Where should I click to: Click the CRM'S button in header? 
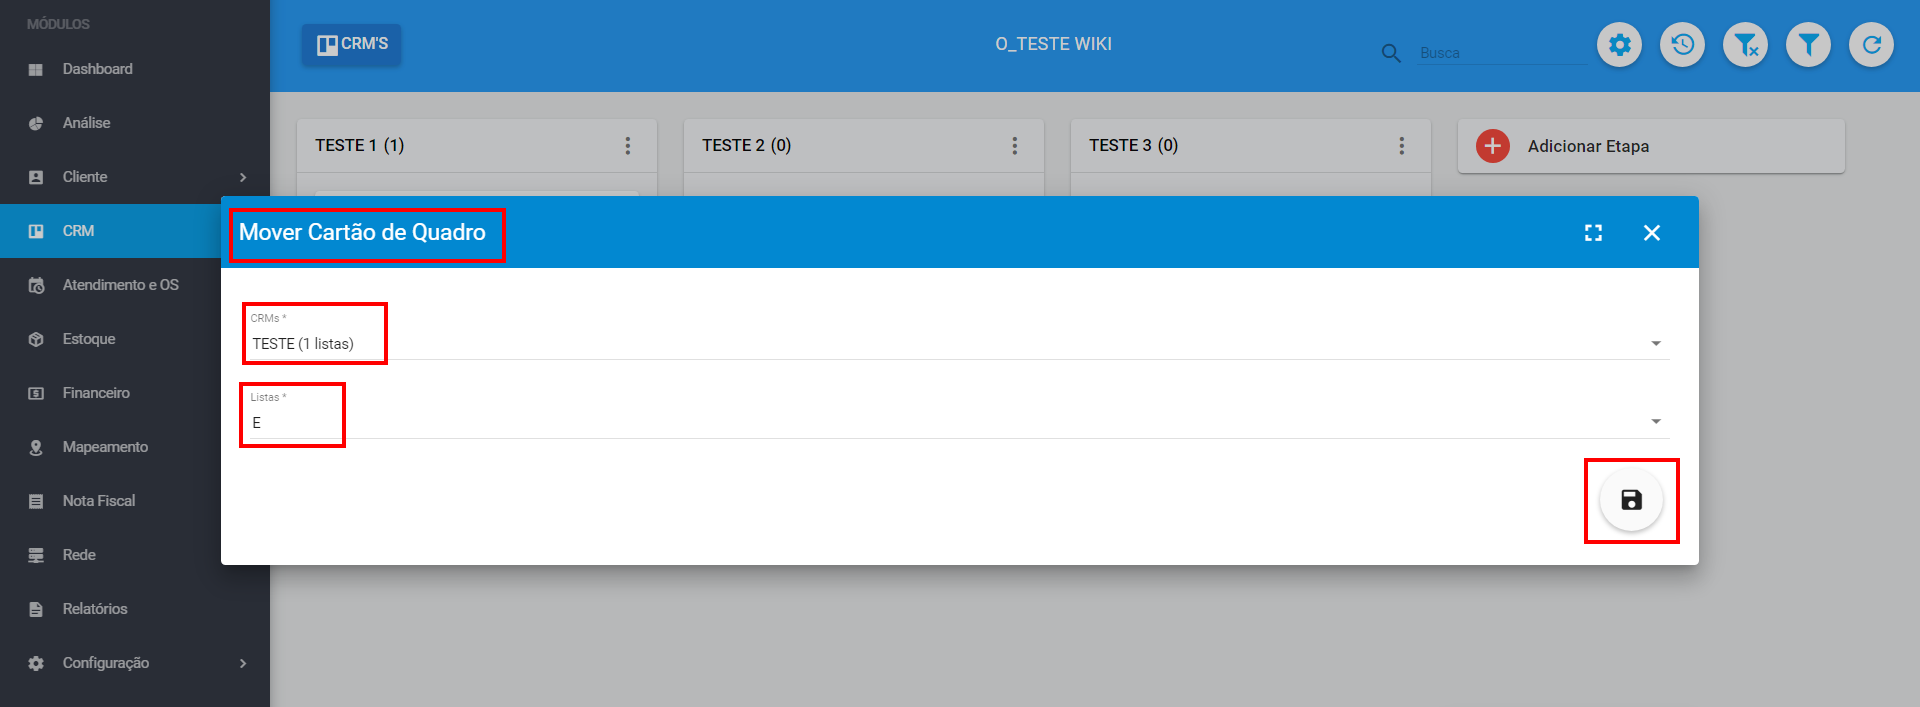pos(352,45)
